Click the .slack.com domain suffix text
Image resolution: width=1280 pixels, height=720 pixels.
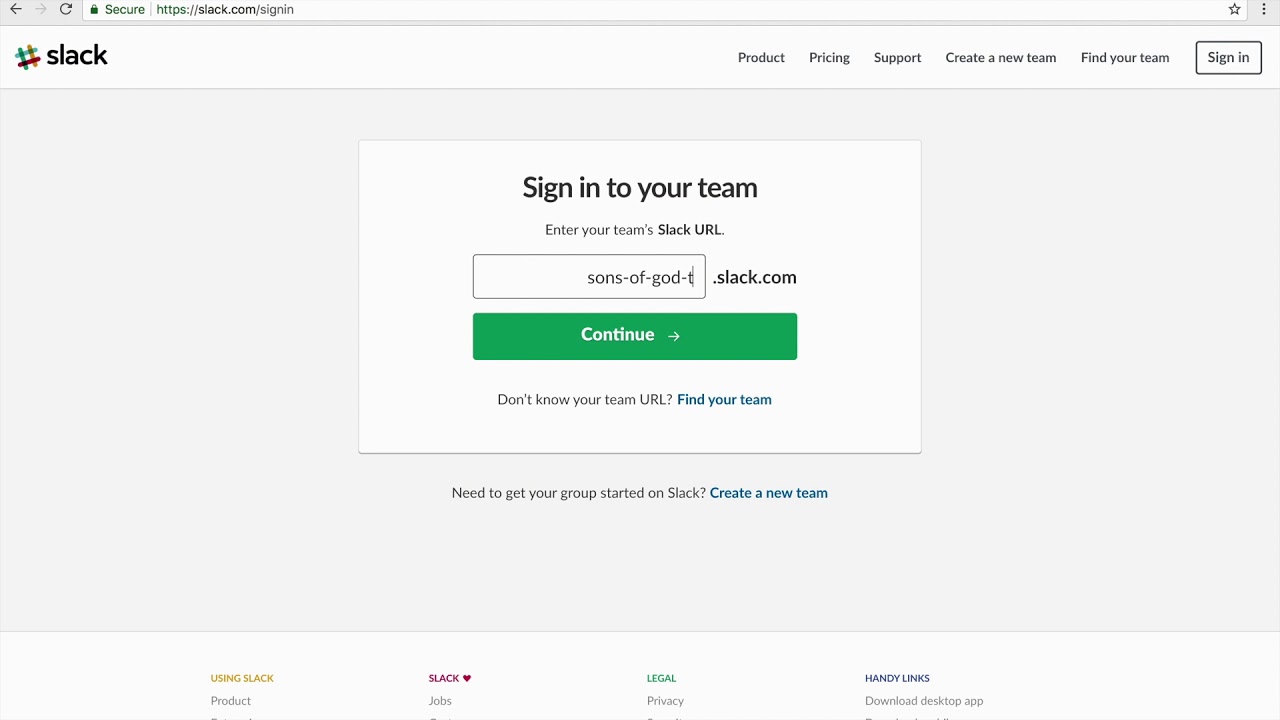(755, 277)
